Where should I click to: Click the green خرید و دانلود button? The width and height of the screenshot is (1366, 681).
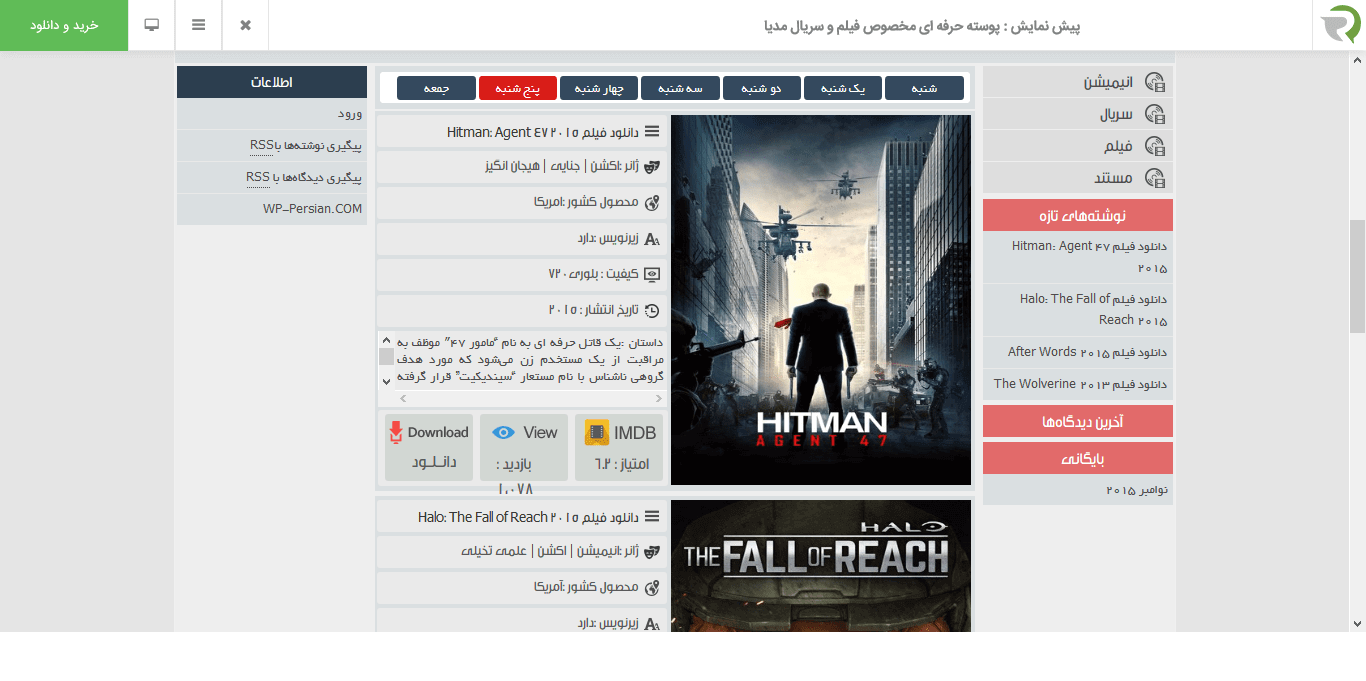click(64, 25)
